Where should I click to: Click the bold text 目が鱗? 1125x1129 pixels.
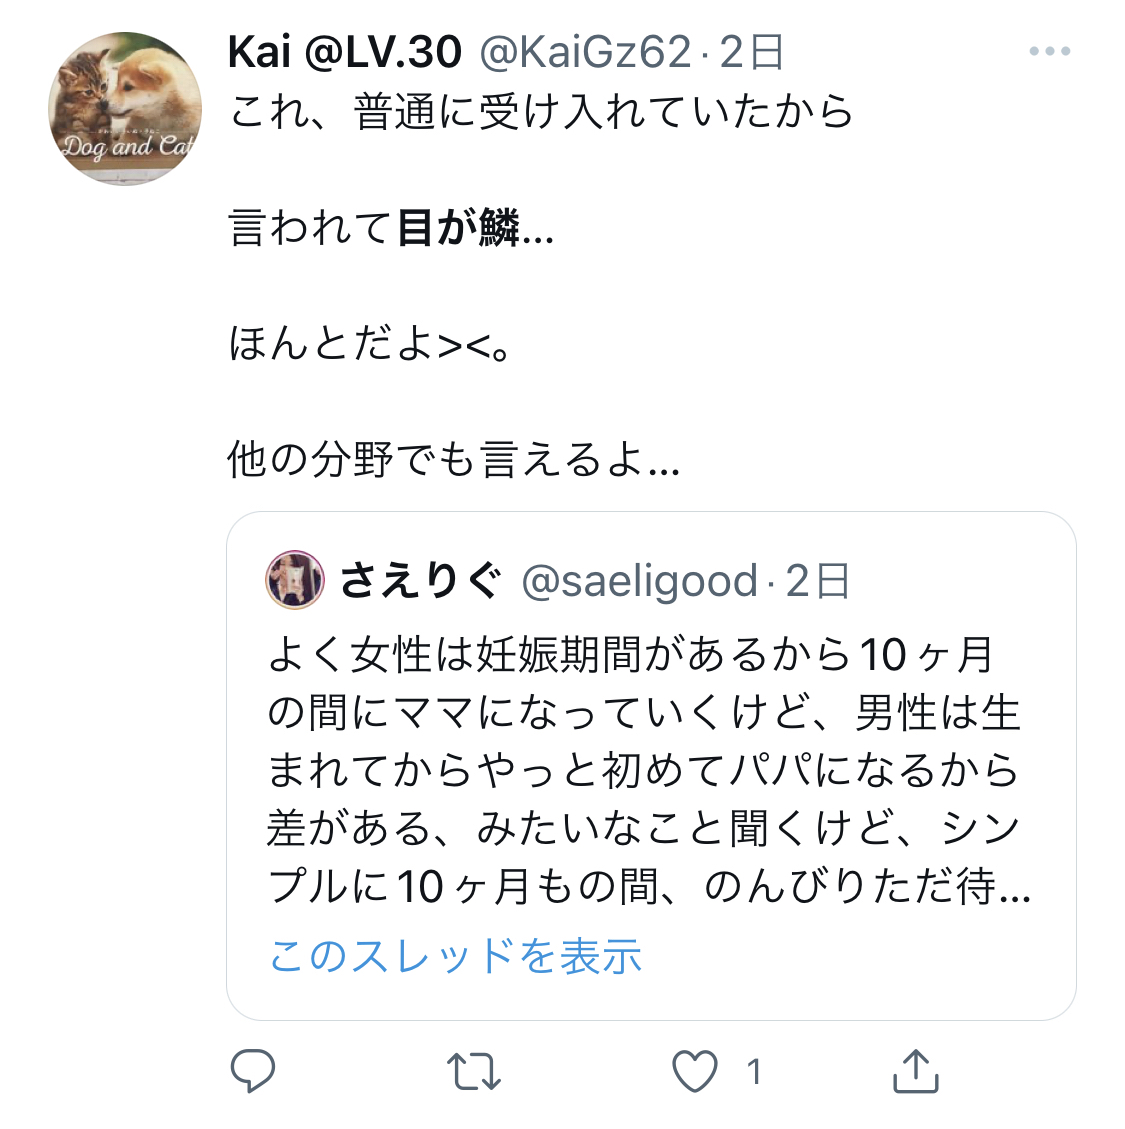[458, 228]
